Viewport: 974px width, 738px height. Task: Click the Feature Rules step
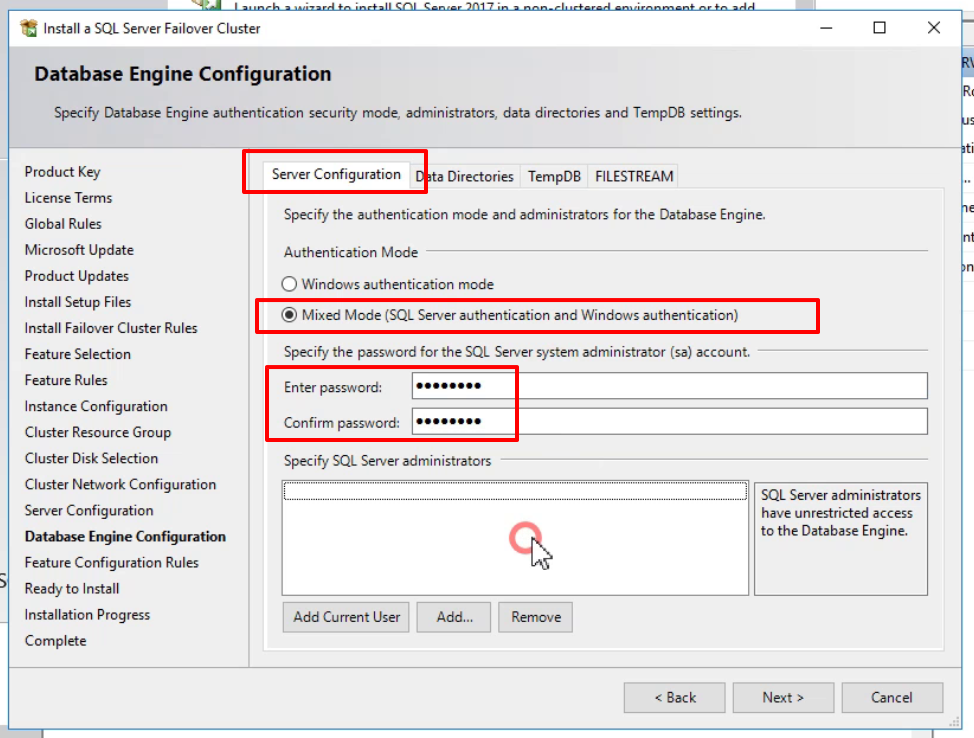click(x=66, y=380)
